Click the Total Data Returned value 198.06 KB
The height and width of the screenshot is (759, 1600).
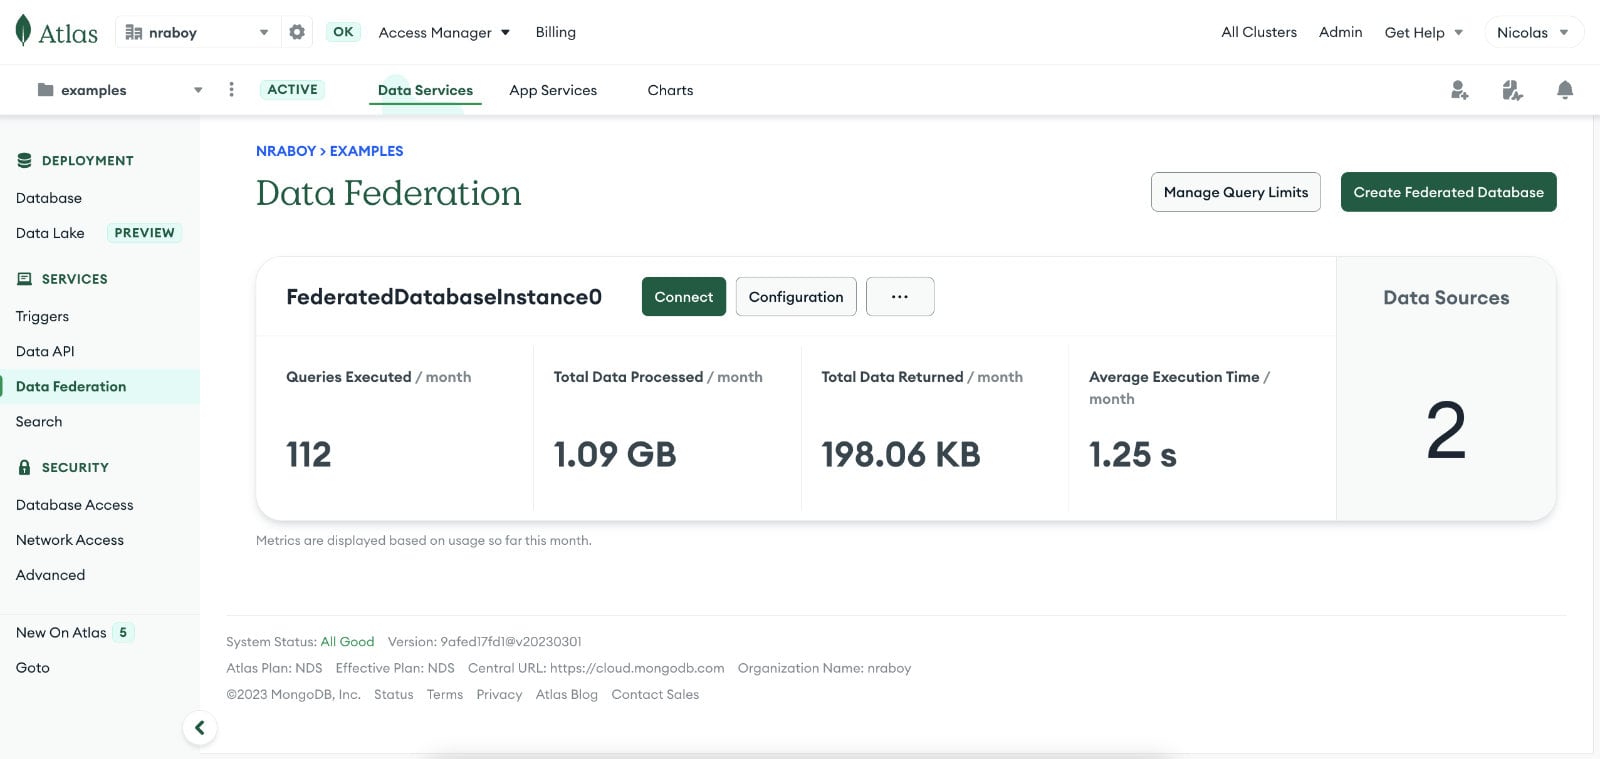(x=901, y=455)
